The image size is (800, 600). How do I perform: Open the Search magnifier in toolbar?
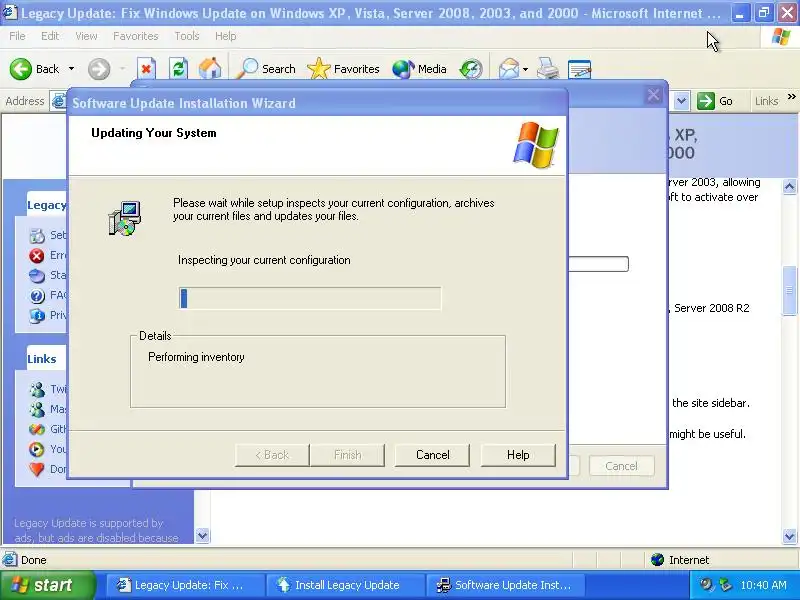(x=248, y=69)
